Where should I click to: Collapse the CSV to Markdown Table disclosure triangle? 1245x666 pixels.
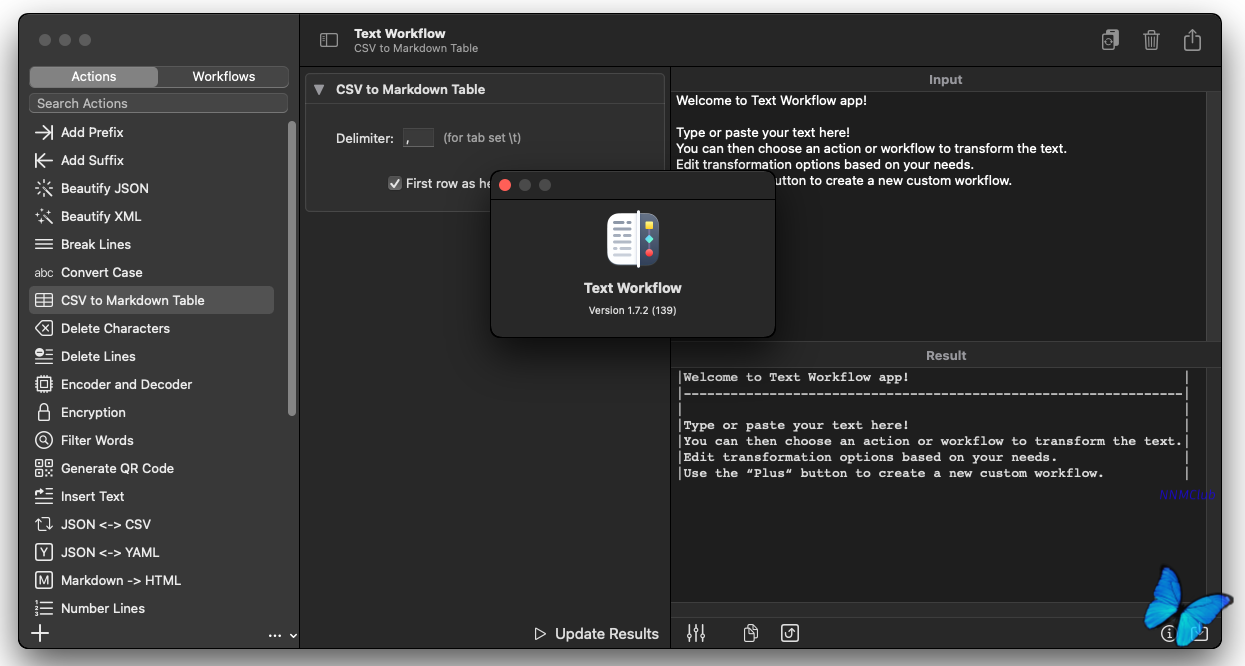tap(319, 89)
